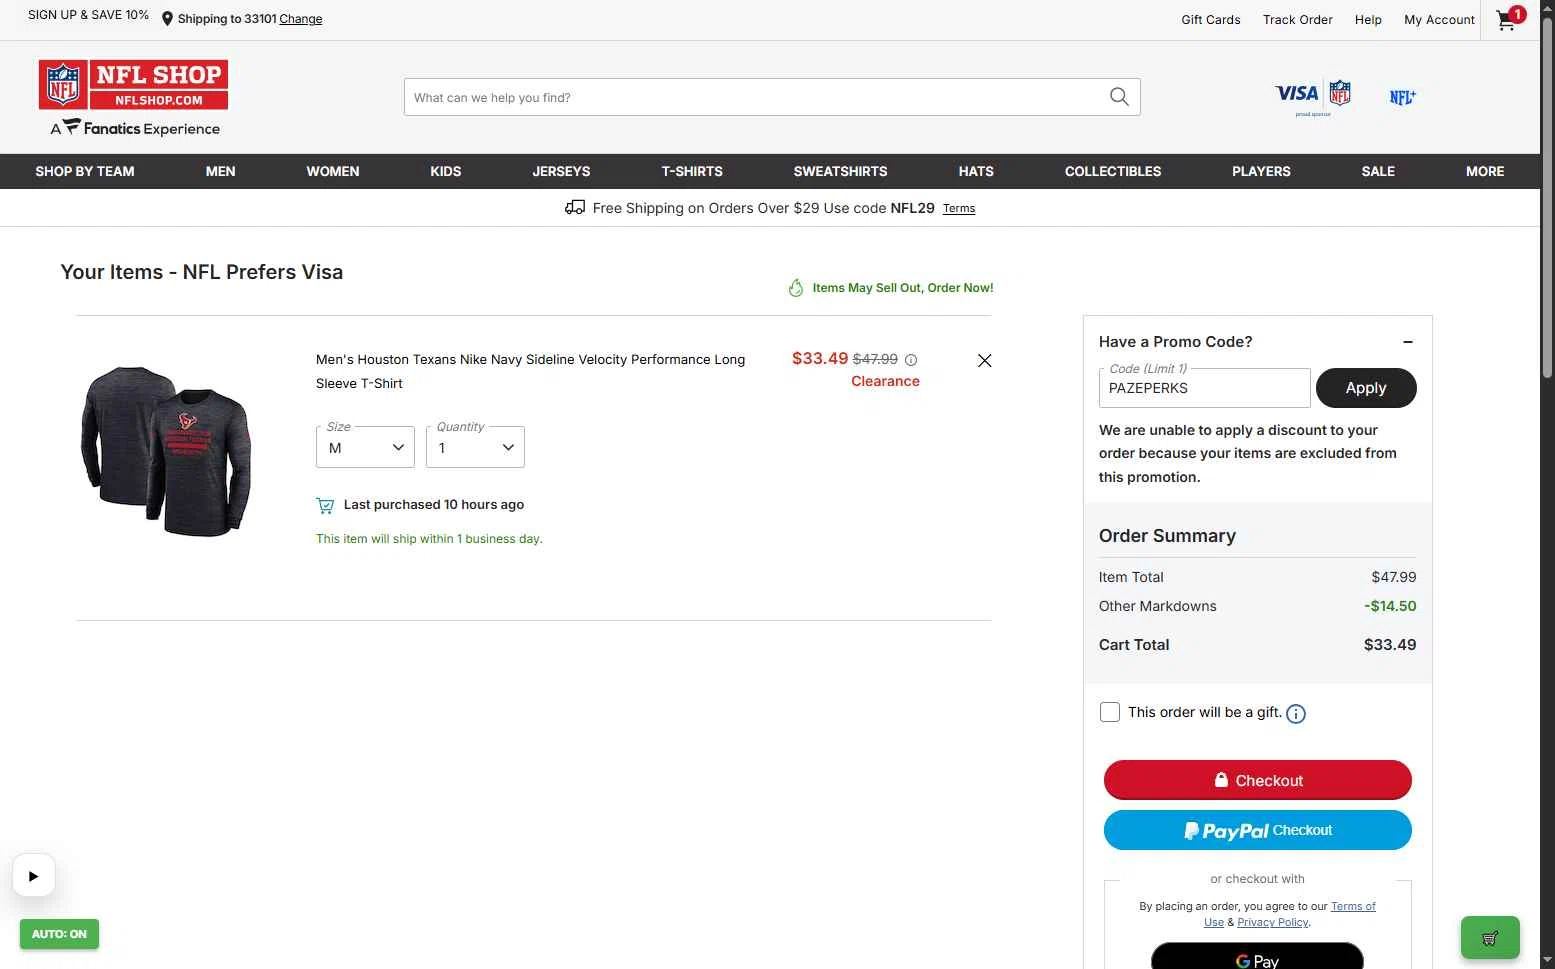Viewport: 1555px width, 969px height.
Task: Open the Size dropdown
Action: (x=365, y=447)
